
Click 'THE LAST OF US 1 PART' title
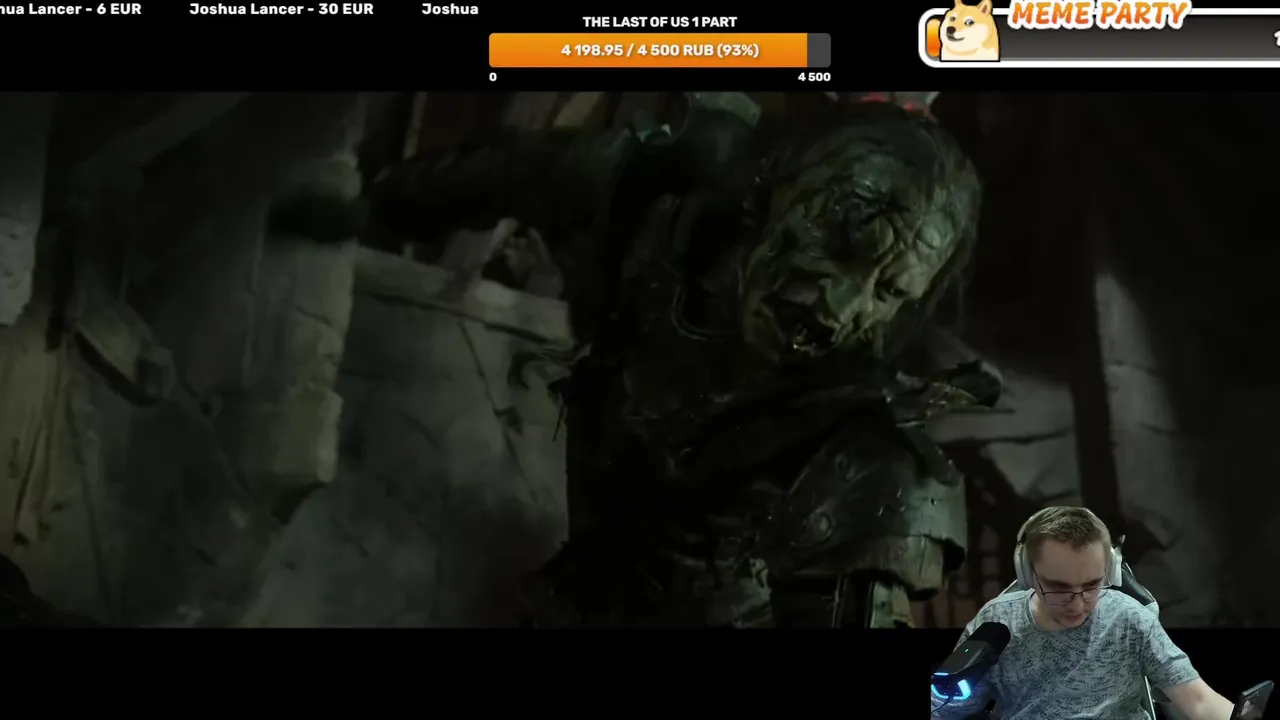point(660,22)
